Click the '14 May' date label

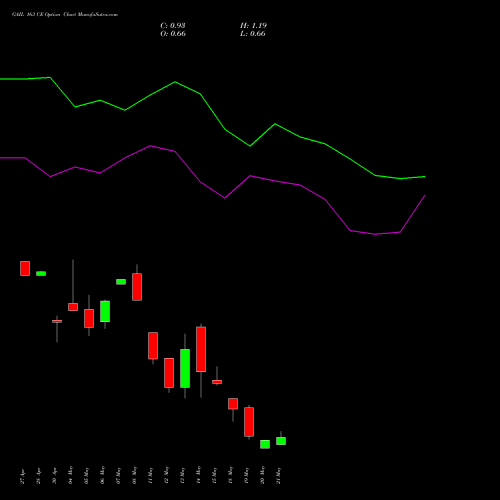point(199,476)
